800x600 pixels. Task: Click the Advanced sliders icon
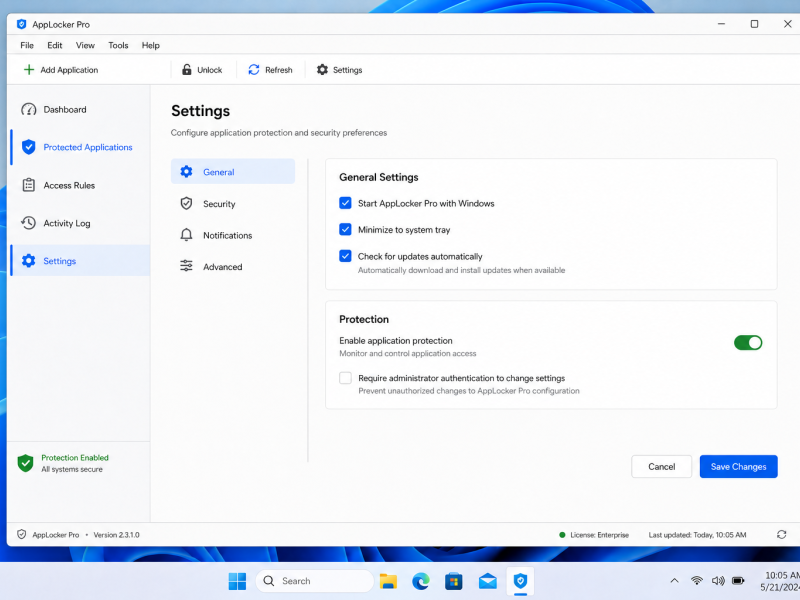pos(186,266)
